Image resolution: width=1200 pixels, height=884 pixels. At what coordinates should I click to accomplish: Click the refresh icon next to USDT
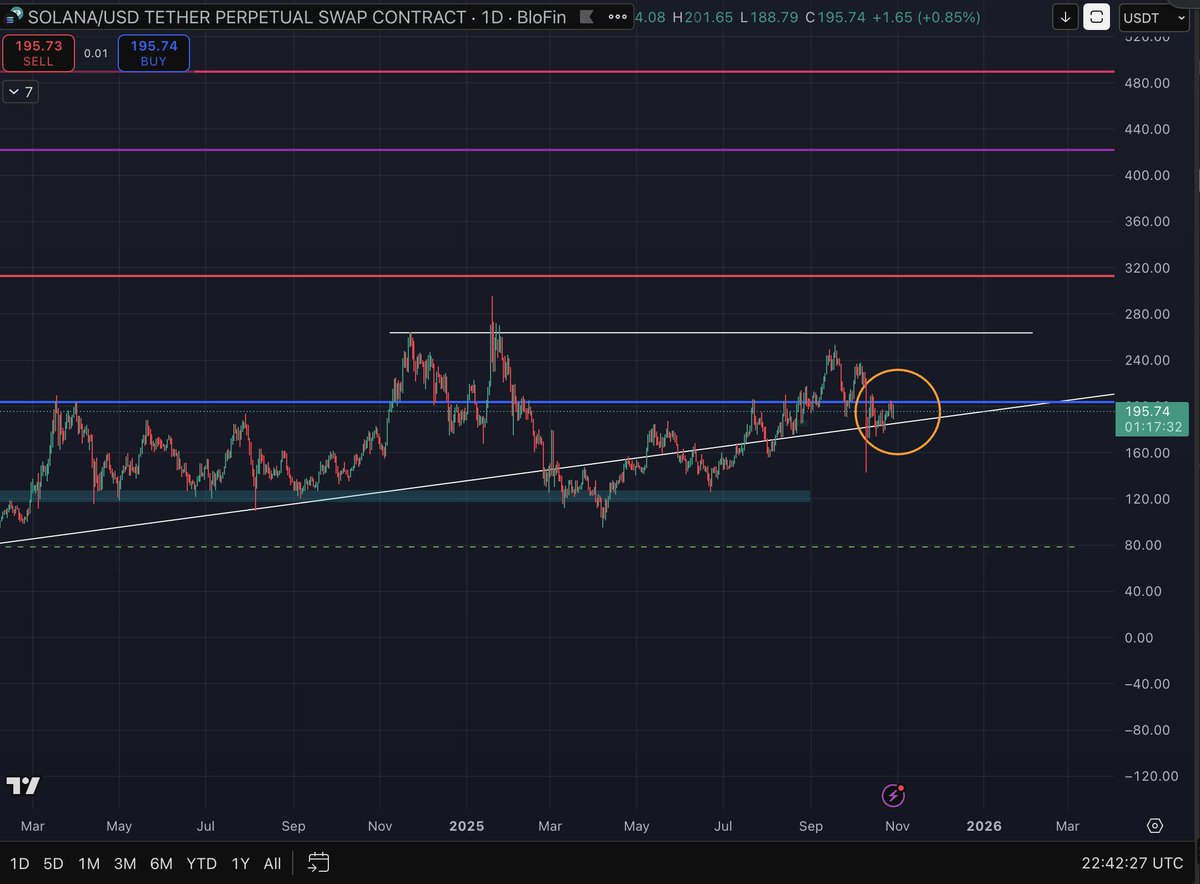[1096, 17]
